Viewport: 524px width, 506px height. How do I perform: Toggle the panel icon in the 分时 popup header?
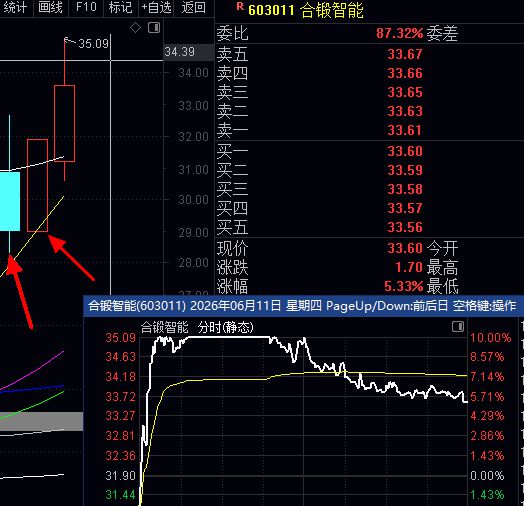point(458,326)
